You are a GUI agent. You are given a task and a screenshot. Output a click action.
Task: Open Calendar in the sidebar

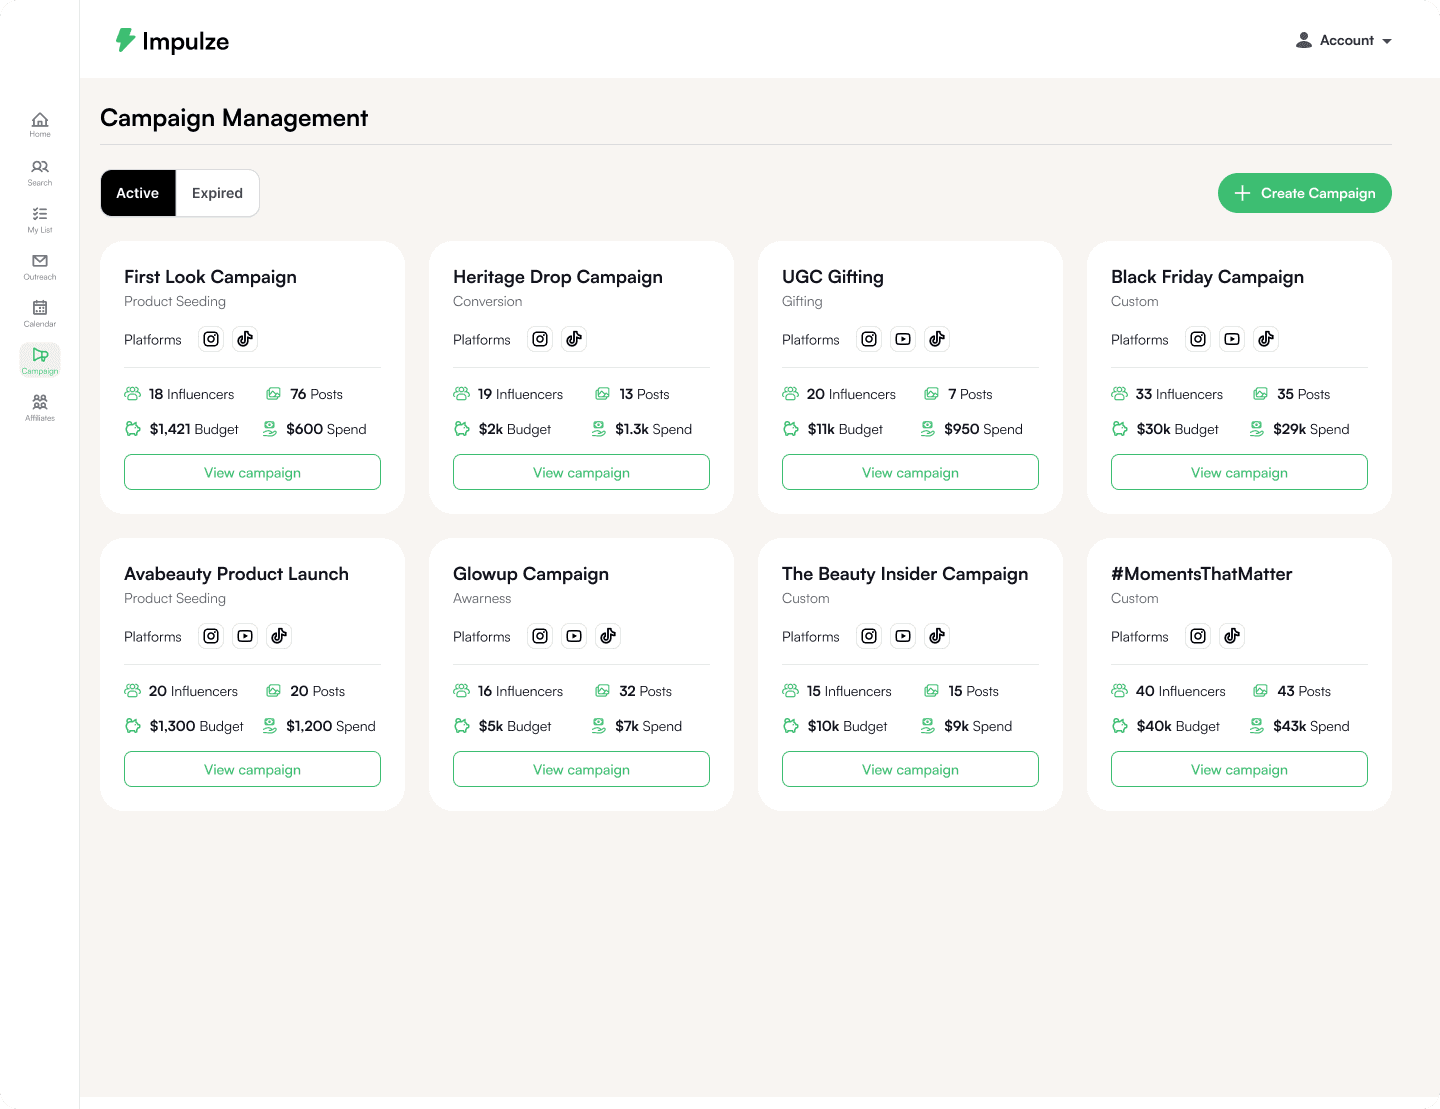click(x=40, y=313)
